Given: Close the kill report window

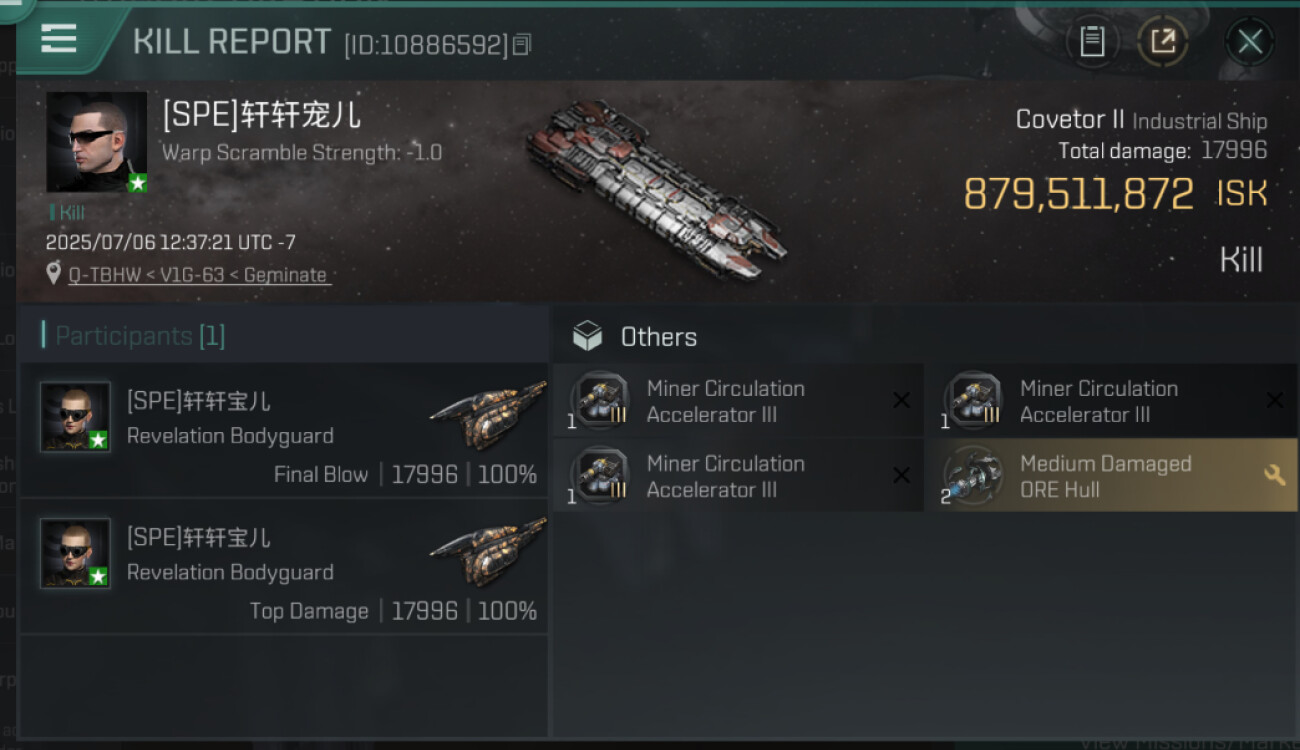Looking at the screenshot, I should 1249,42.
